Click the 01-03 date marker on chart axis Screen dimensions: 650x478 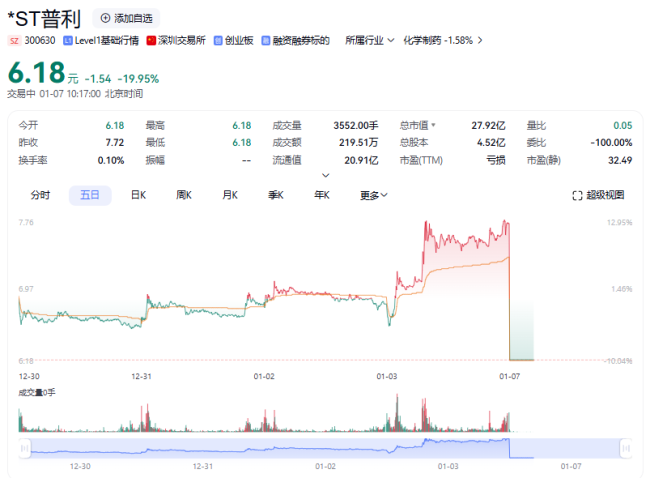coord(387,376)
